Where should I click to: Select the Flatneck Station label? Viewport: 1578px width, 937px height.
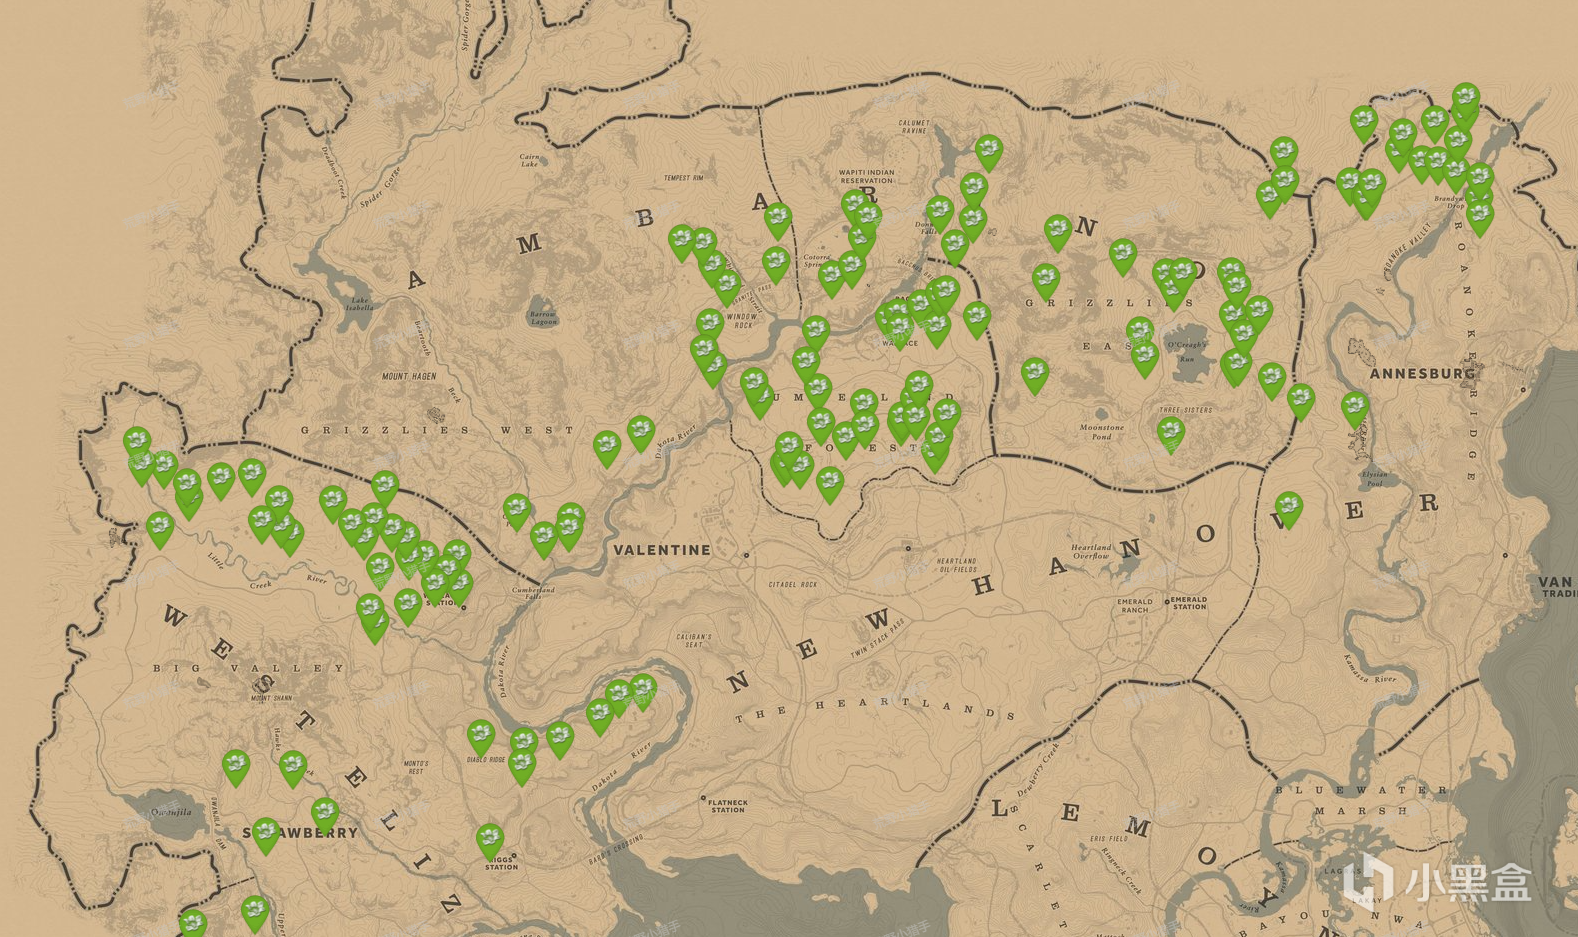tap(727, 806)
